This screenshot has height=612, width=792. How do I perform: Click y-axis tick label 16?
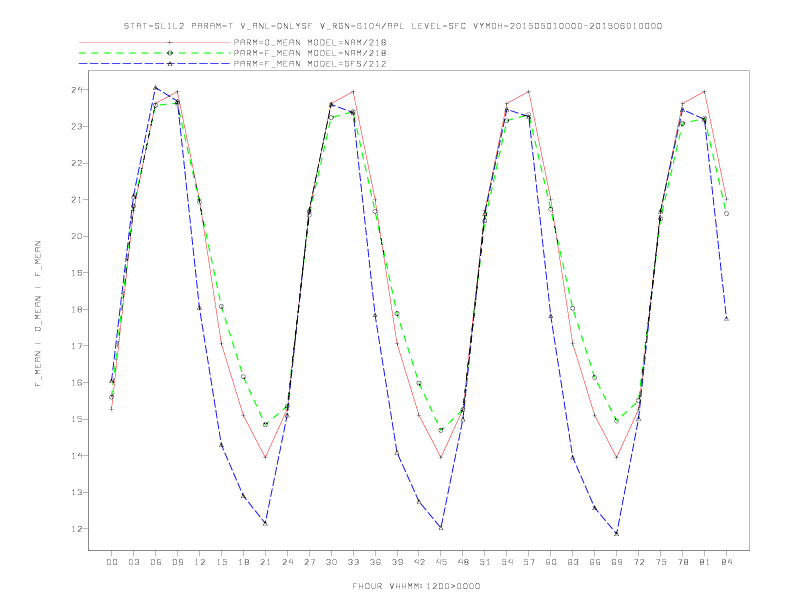tap(77, 383)
